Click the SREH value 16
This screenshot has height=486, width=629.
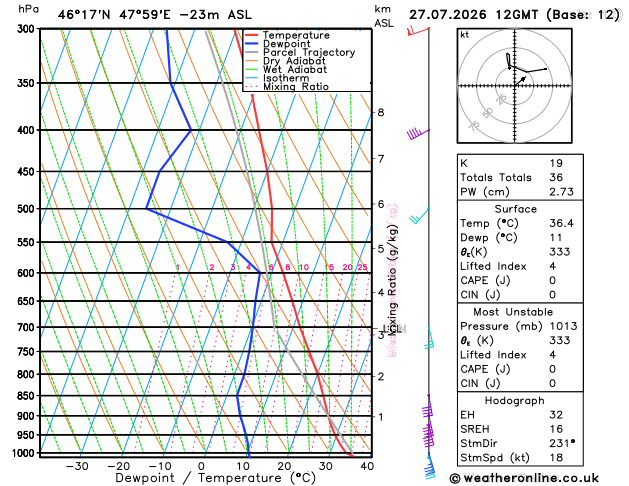click(x=556, y=429)
